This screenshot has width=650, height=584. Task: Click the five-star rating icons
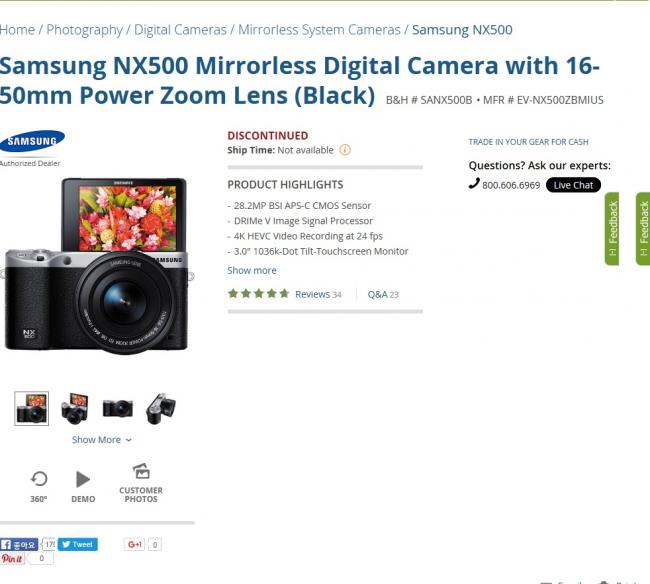(258, 294)
